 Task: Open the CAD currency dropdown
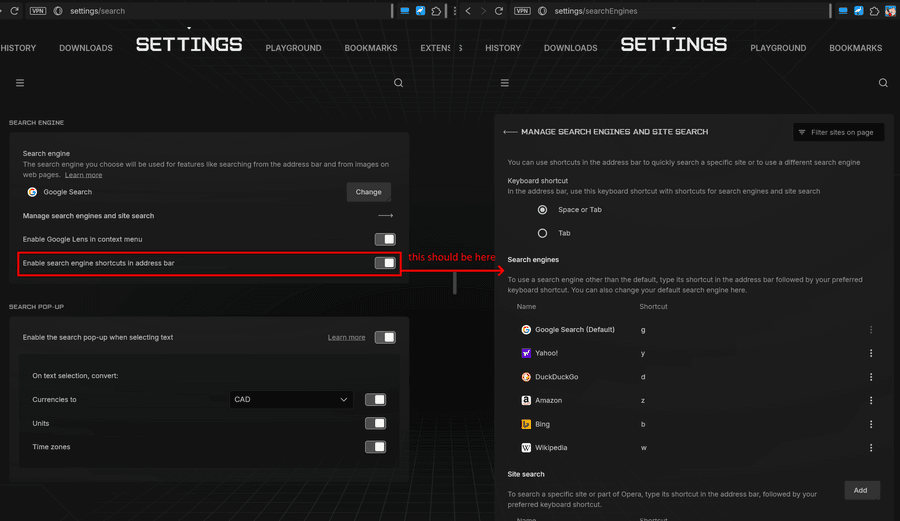(291, 399)
